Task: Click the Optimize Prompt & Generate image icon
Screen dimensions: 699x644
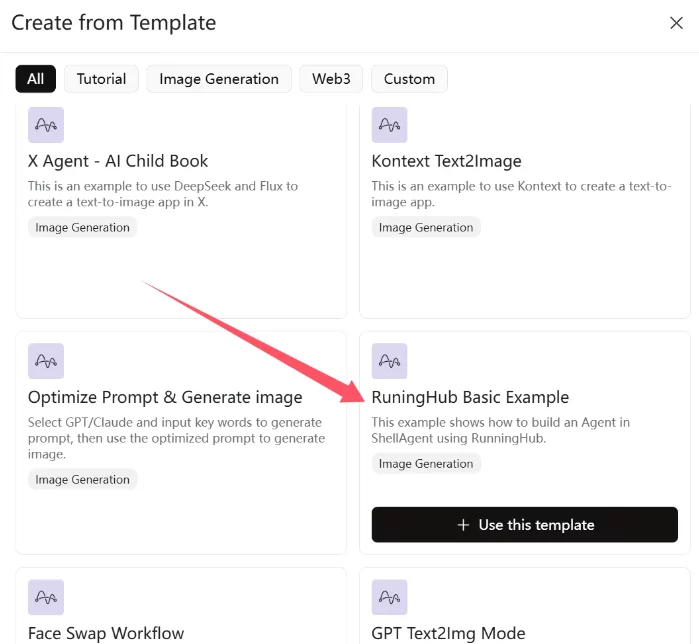Action: (46, 361)
